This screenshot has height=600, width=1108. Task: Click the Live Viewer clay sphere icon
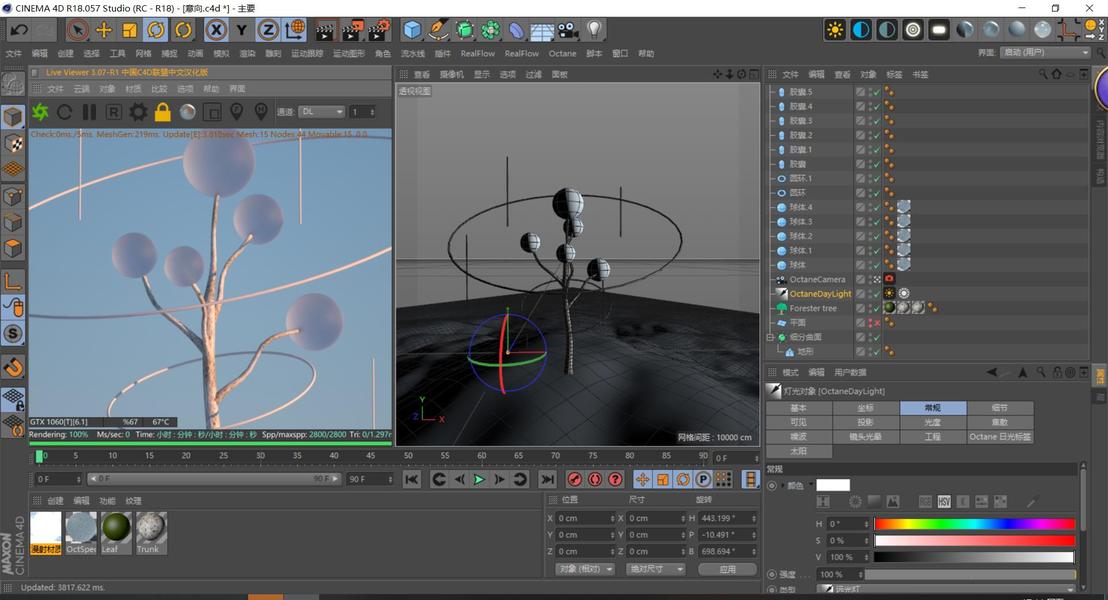pos(187,112)
